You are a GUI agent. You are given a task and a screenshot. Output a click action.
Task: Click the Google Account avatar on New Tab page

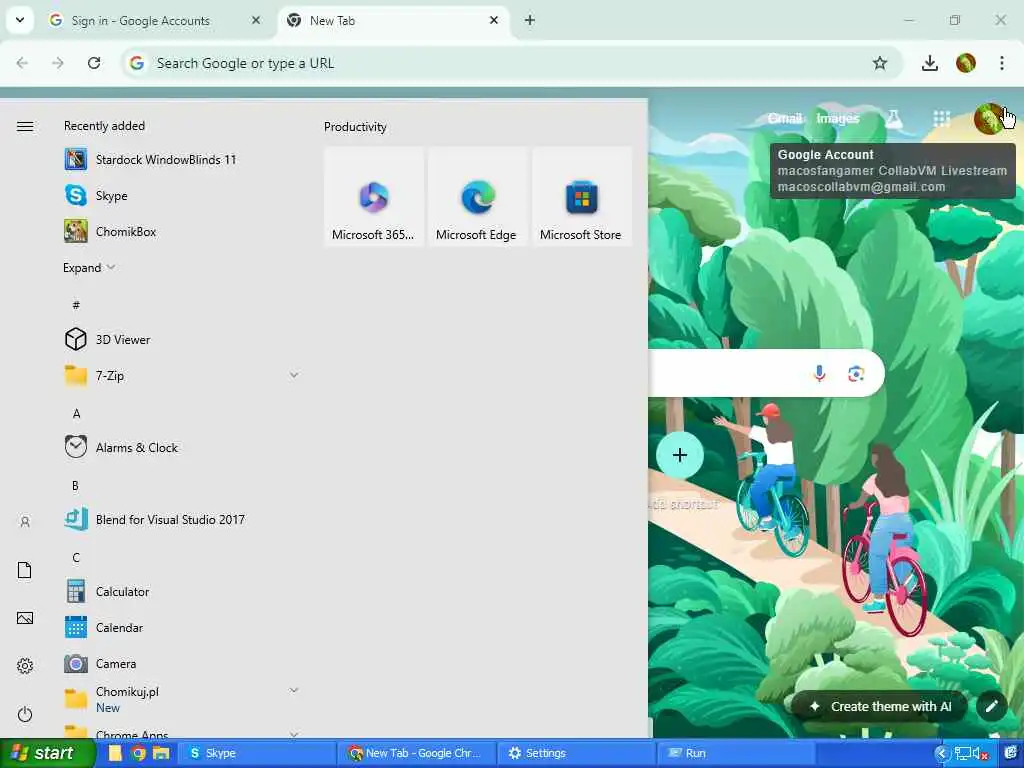[989, 118]
